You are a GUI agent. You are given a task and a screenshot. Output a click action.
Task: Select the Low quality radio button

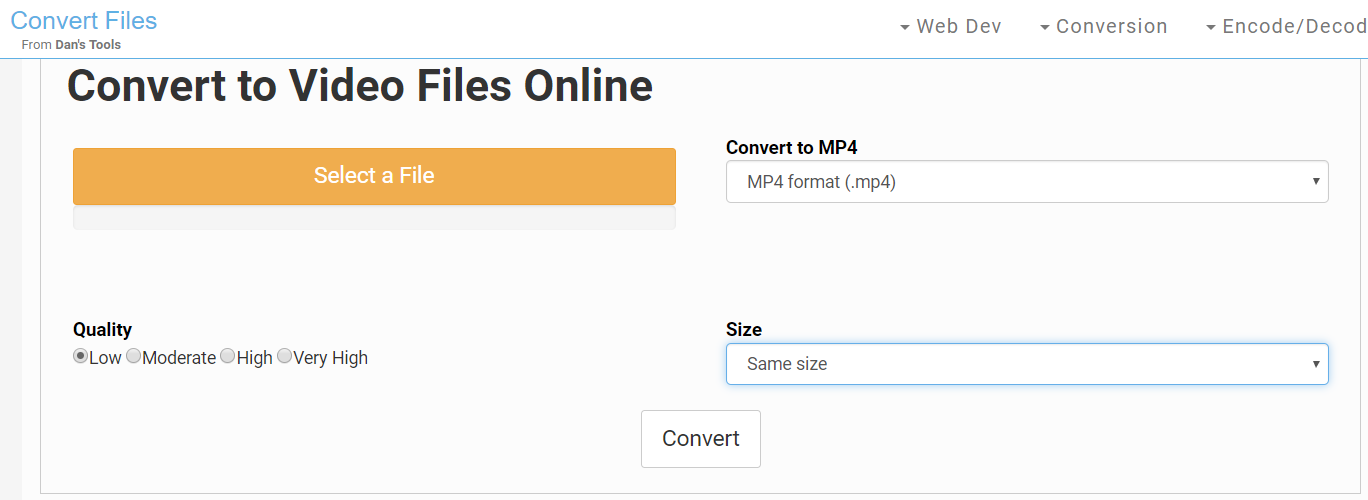(81, 357)
